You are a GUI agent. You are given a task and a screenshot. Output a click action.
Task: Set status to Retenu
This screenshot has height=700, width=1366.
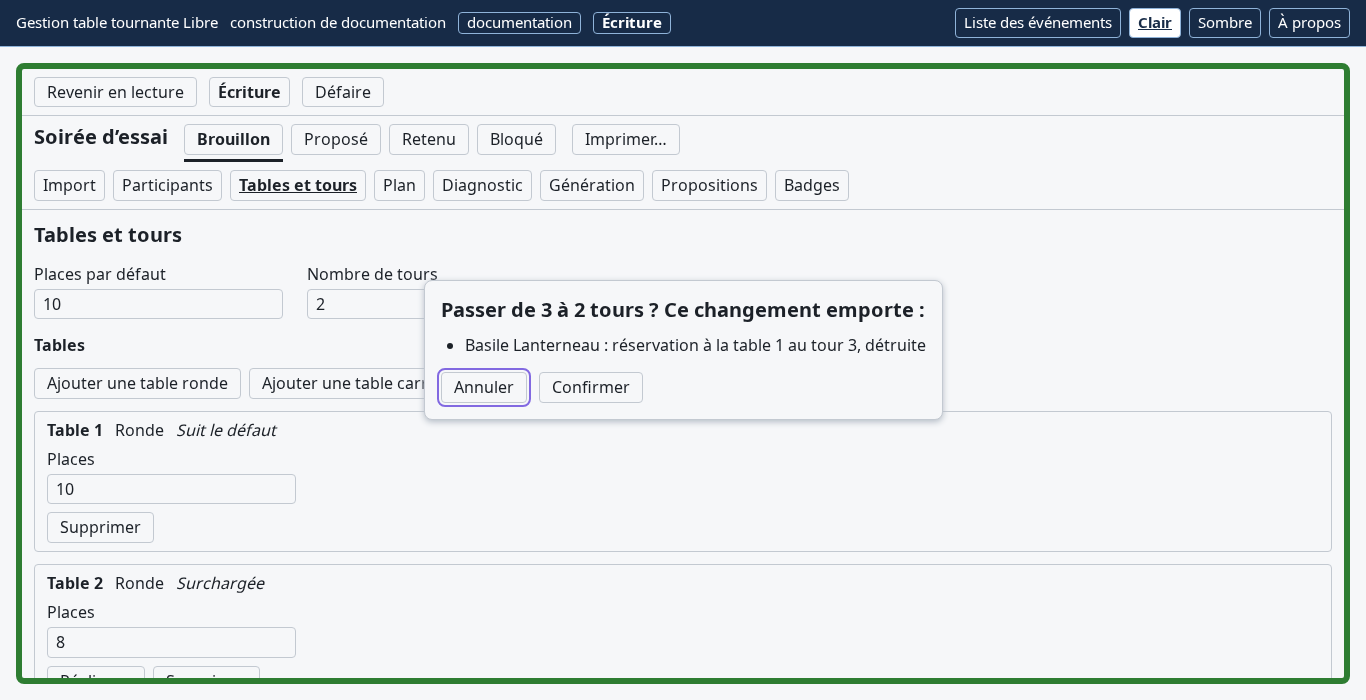point(429,139)
